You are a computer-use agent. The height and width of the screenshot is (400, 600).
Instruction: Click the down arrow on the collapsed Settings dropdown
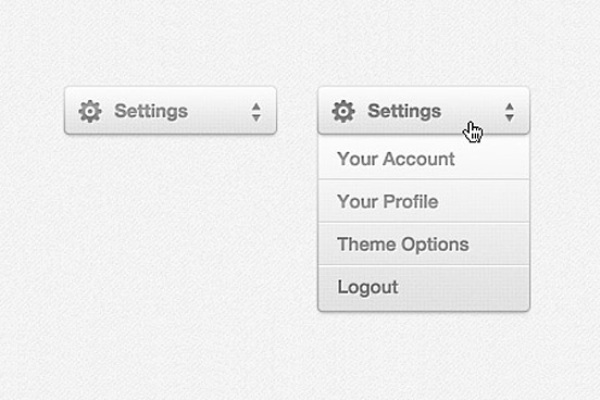pos(256,117)
